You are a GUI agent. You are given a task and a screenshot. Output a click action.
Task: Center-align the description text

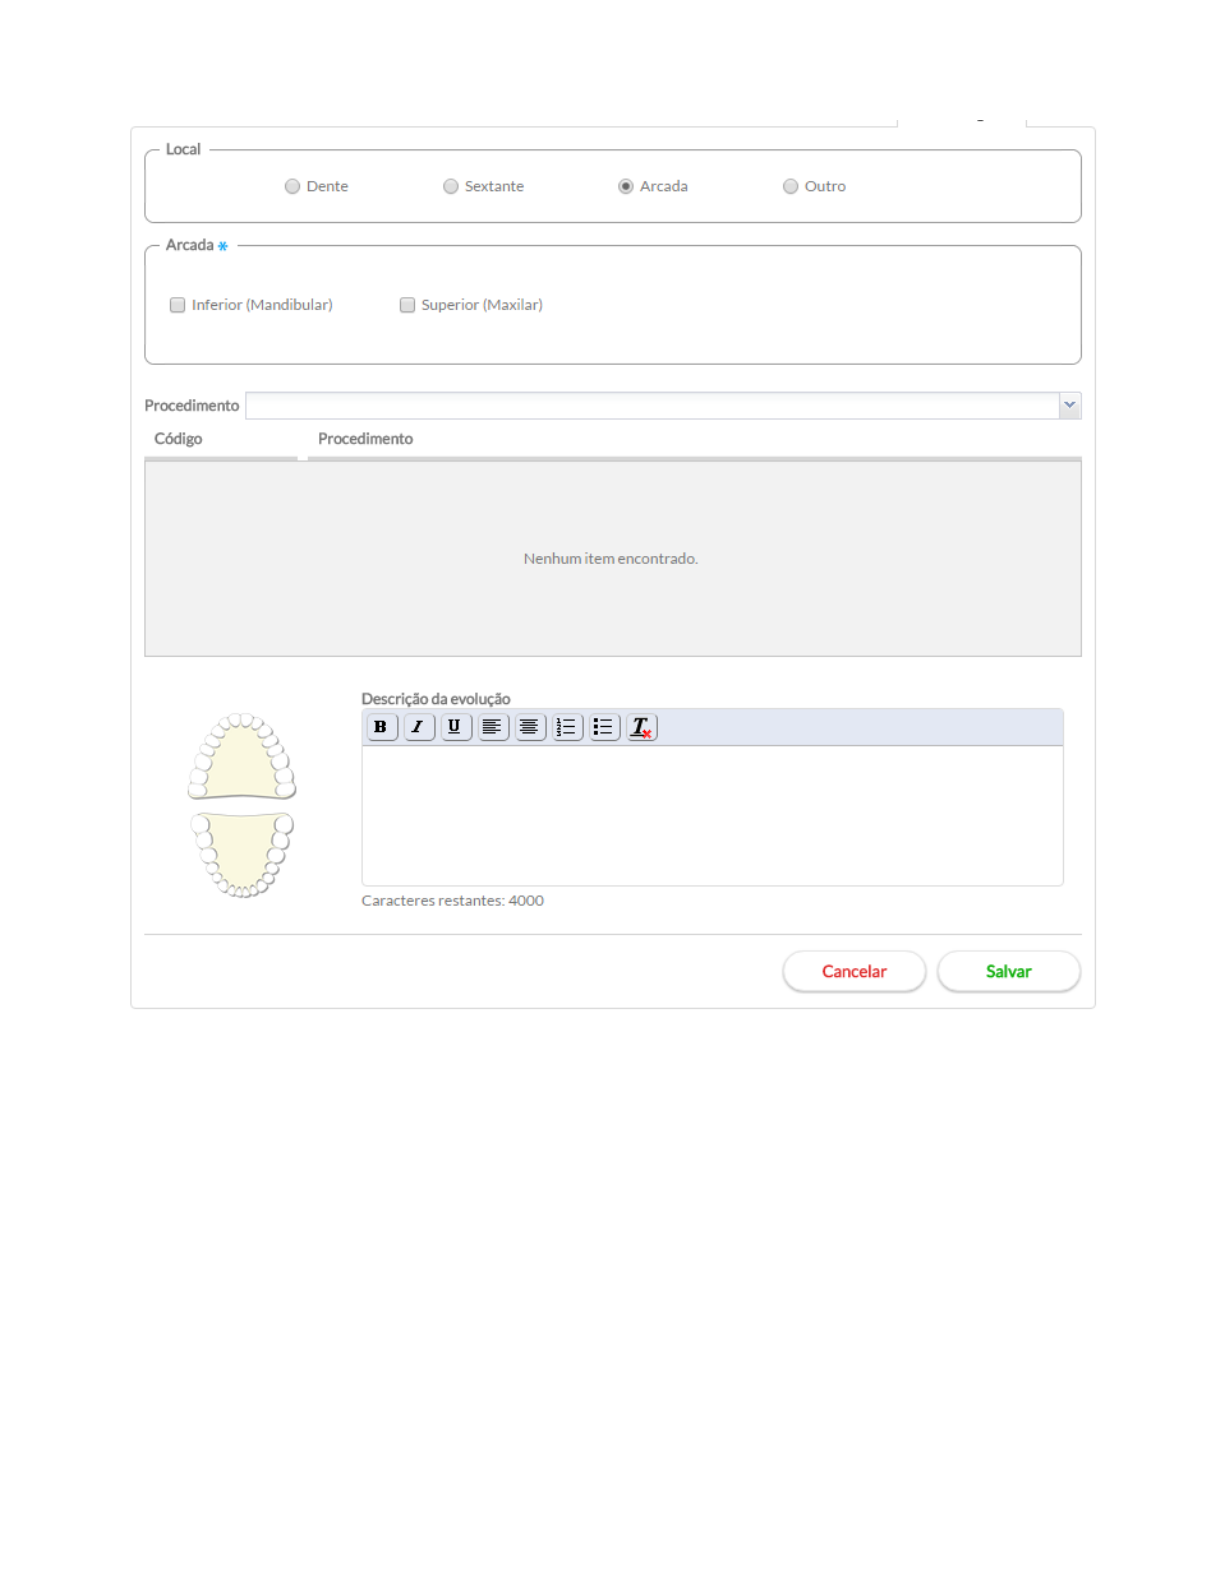click(529, 727)
